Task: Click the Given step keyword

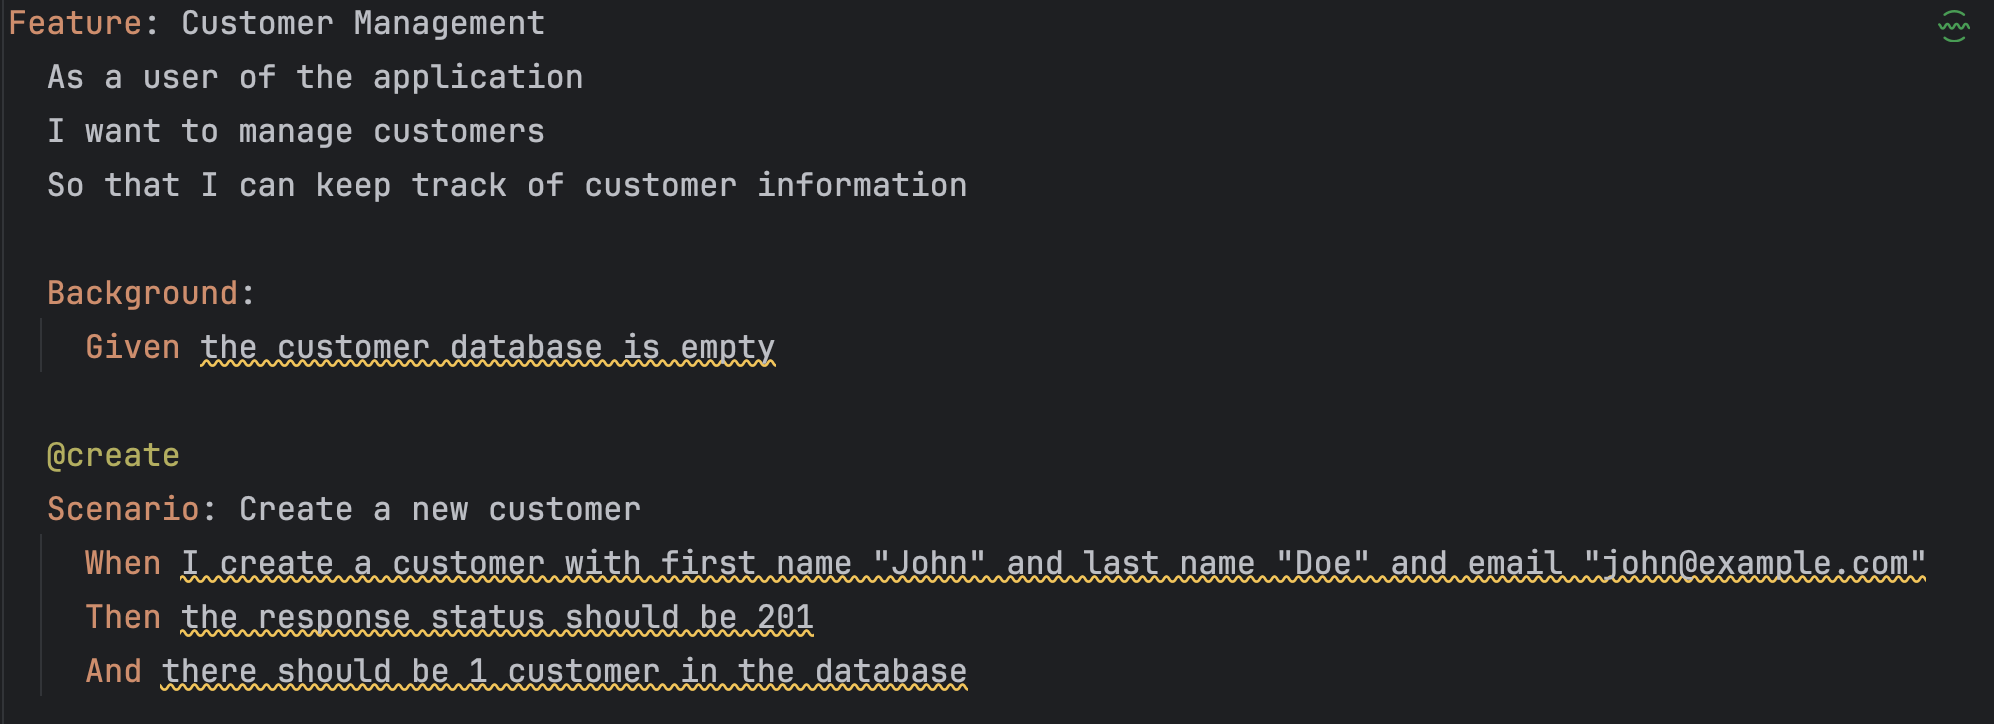Action: click(132, 347)
